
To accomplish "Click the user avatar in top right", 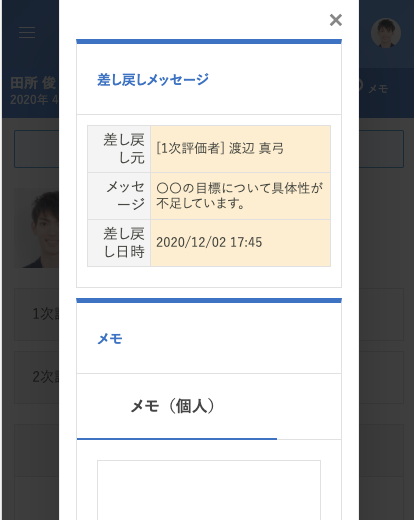I will pyautogui.click(x=386, y=33).
